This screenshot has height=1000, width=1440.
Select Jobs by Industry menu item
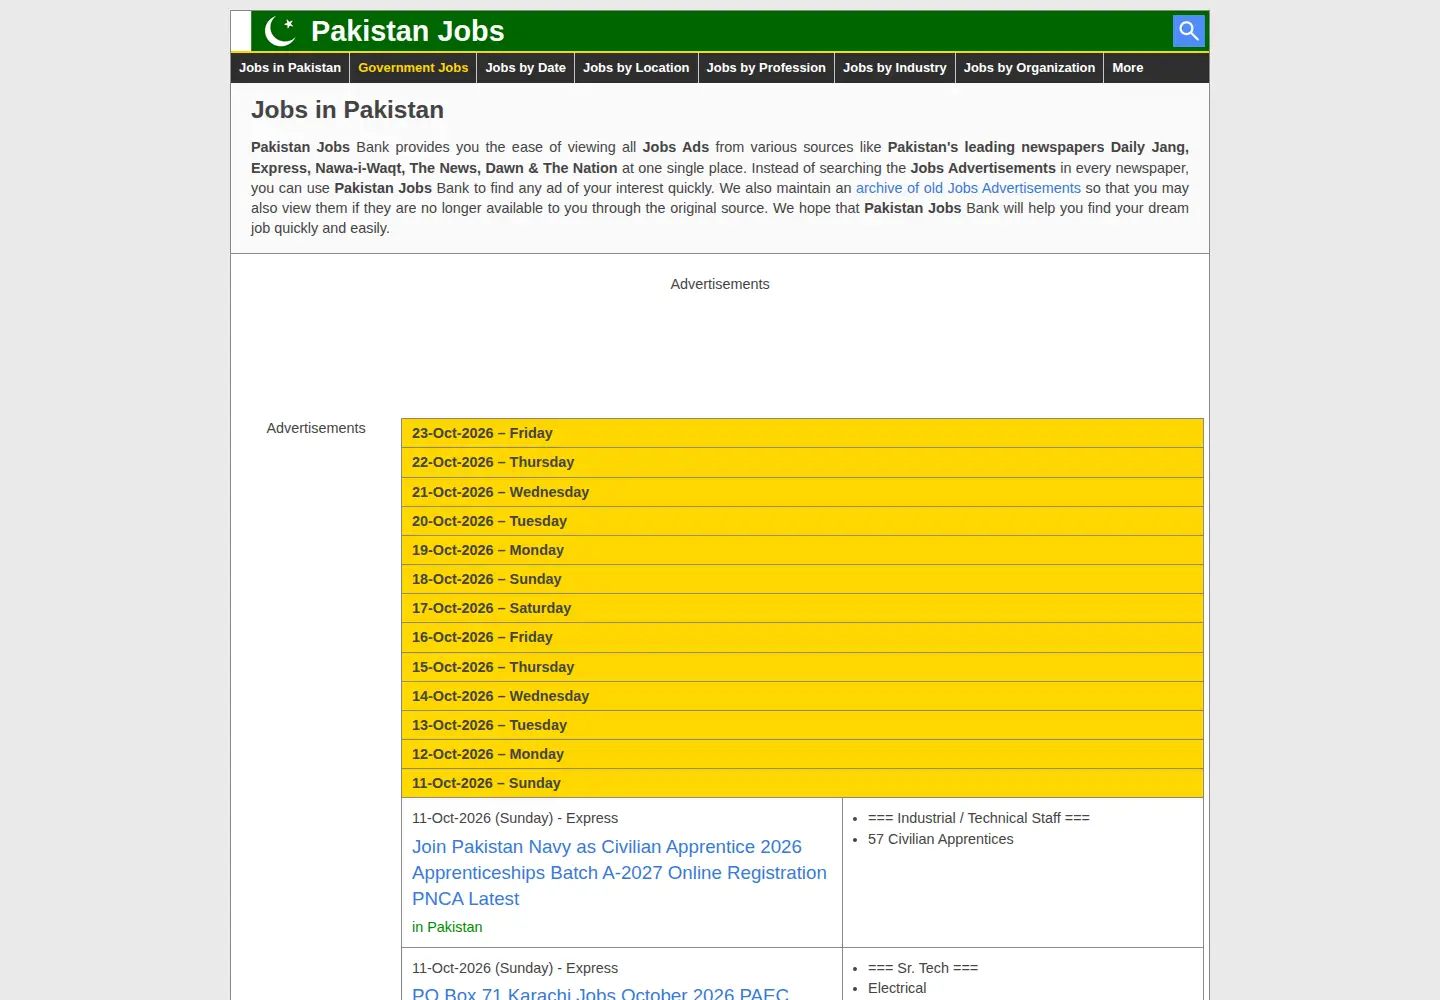click(895, 68)
